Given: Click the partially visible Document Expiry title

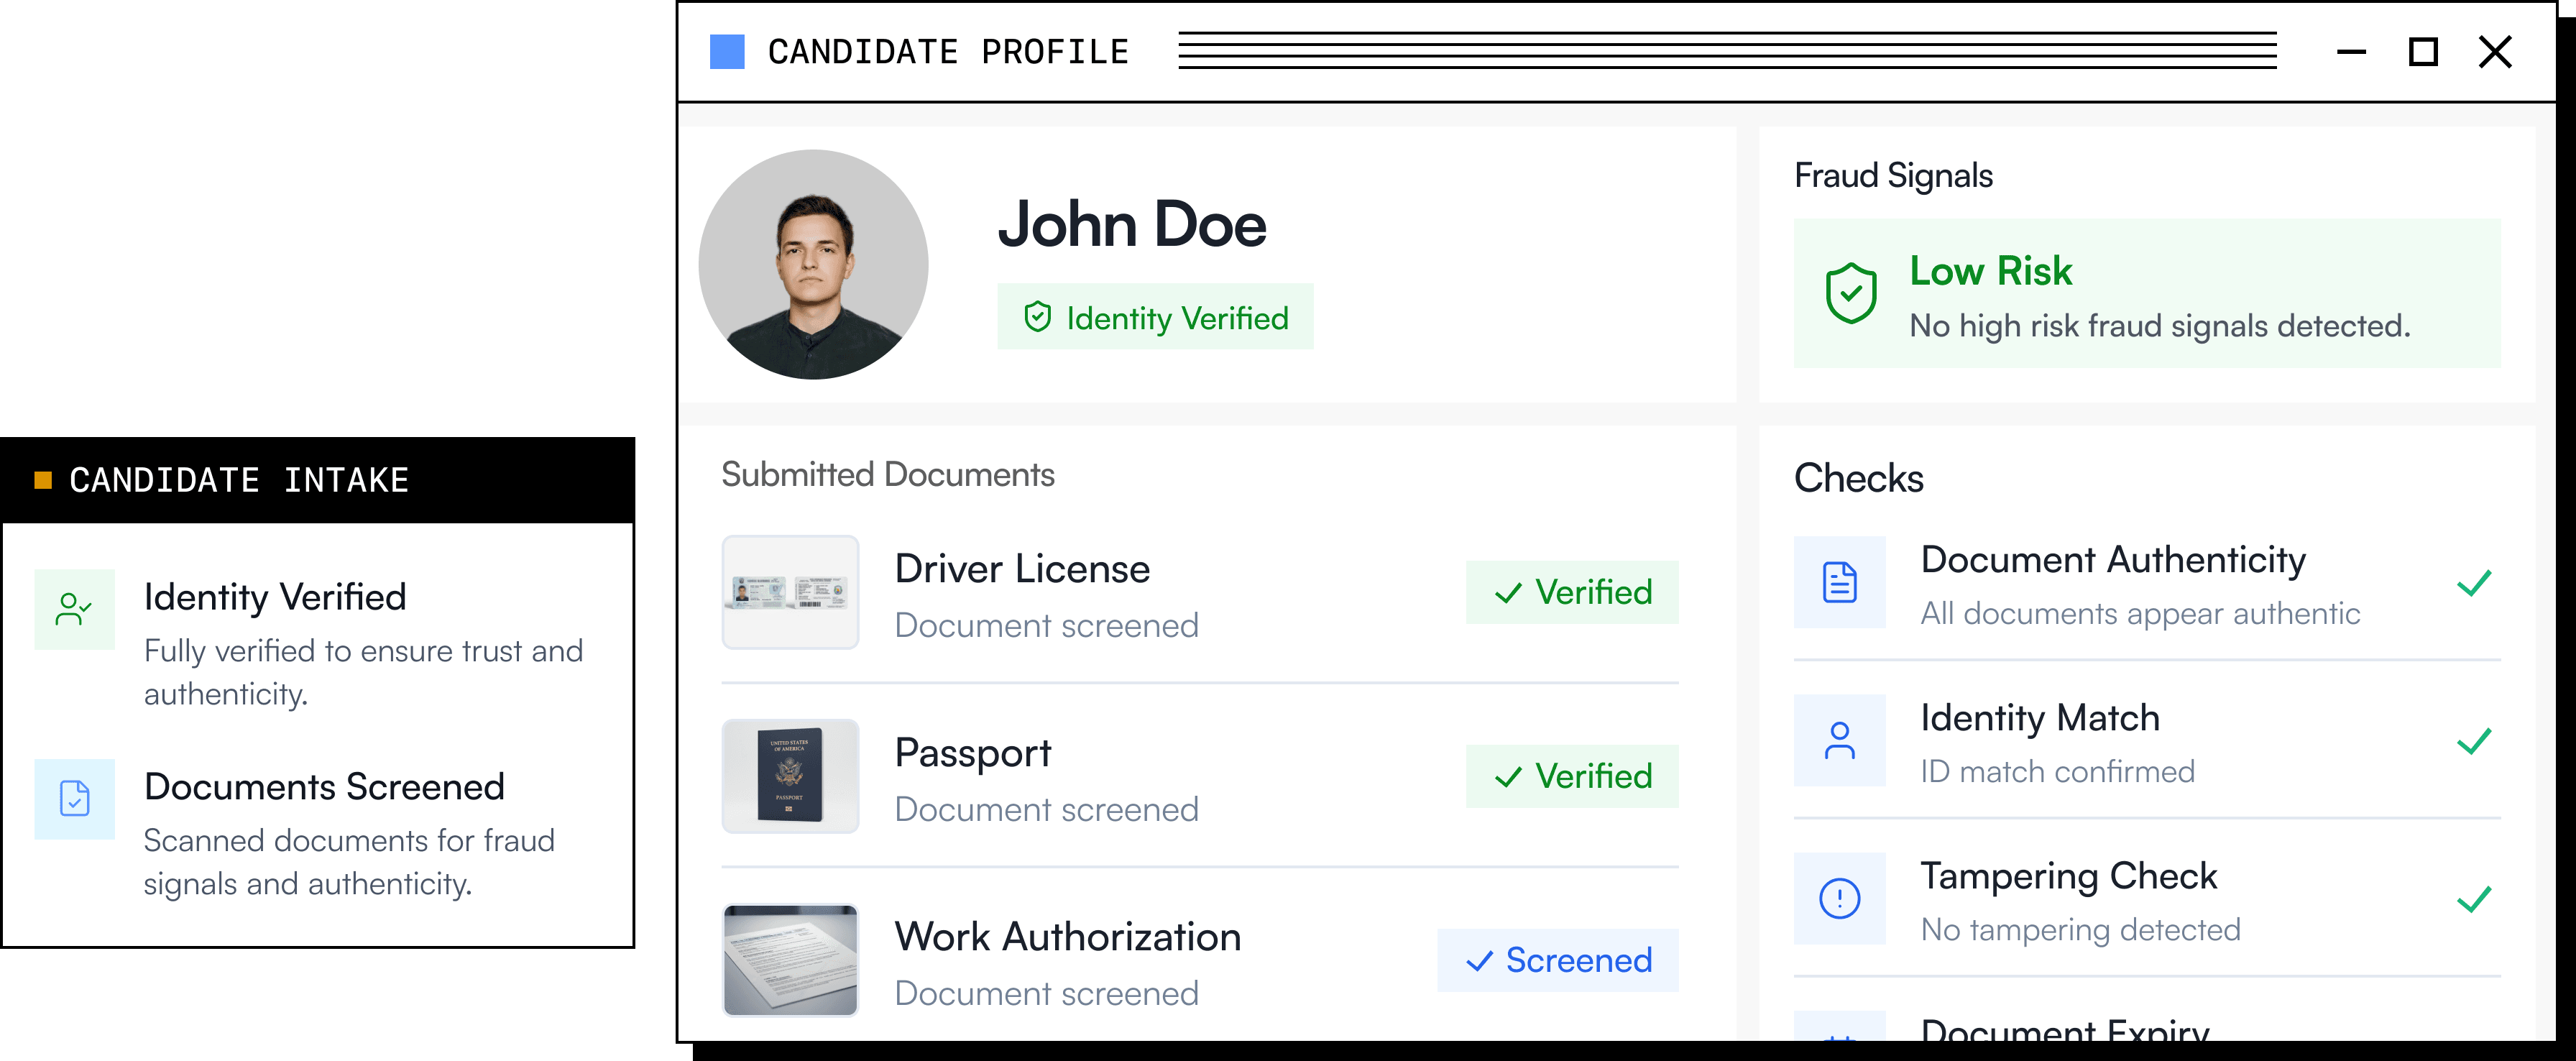Looking at the screenshot, I should tap(2065, 1029).
